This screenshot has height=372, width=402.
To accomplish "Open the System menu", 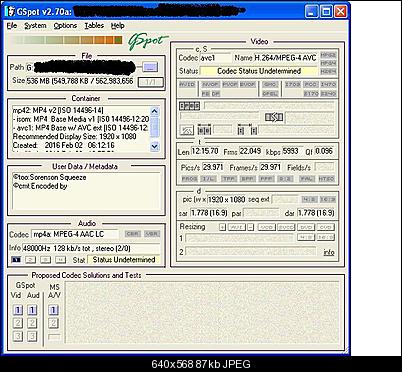I will pyautogui.click(x=35, y=26).
